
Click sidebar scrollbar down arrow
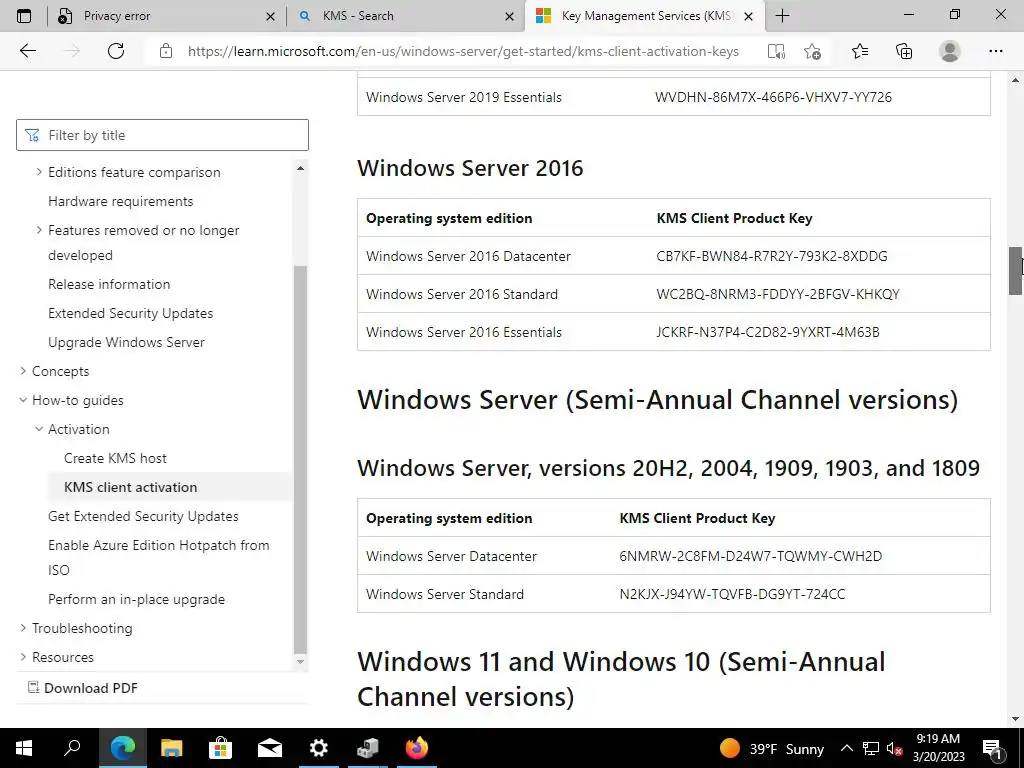tap(300, 661)
